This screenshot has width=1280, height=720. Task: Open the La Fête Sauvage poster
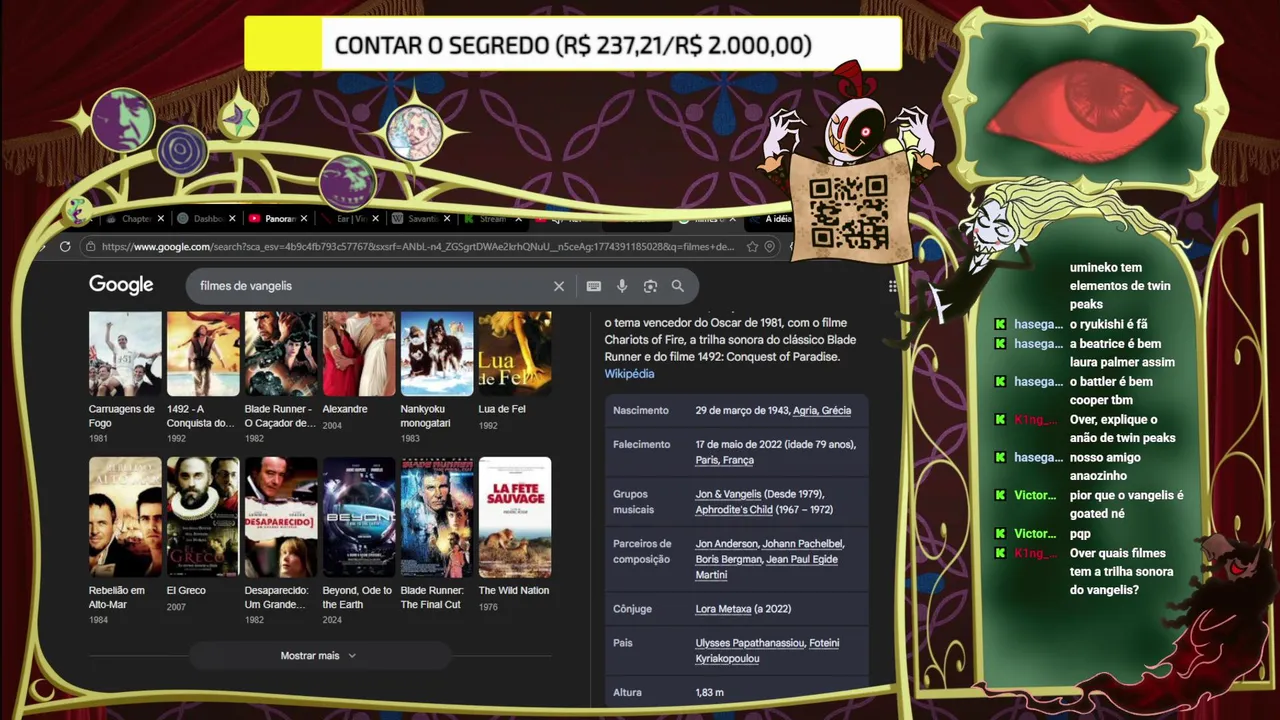tap(515, 517)
